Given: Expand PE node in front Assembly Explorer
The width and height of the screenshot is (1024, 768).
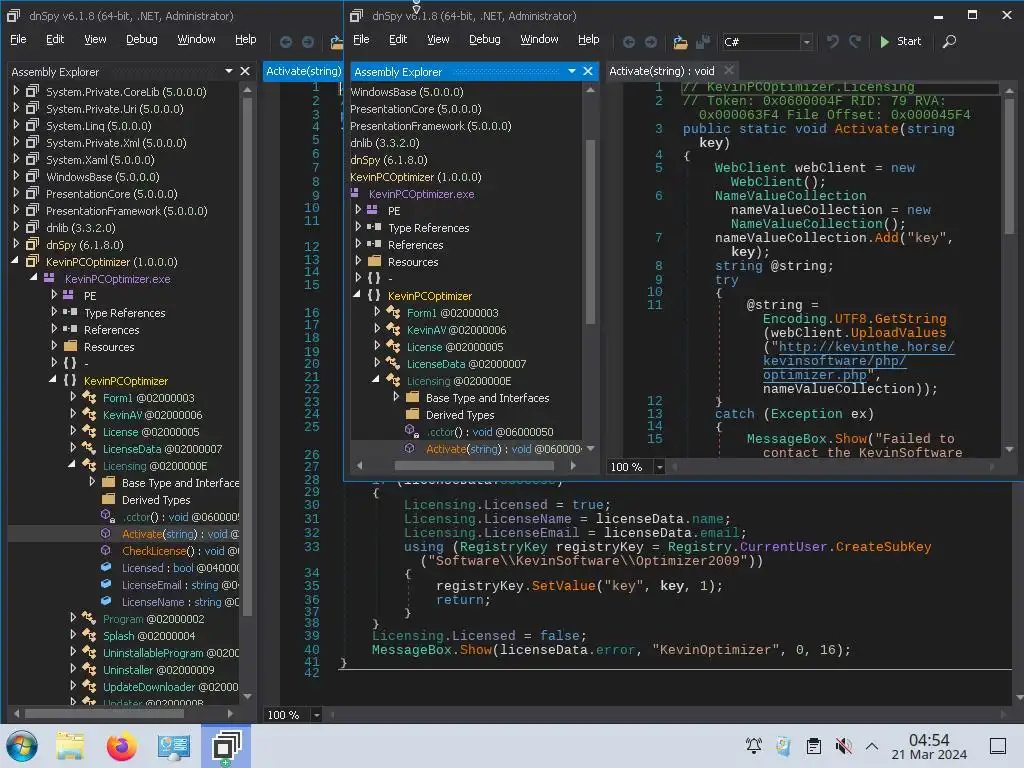Looking at the screenshot, I should (x=358, y=210).
